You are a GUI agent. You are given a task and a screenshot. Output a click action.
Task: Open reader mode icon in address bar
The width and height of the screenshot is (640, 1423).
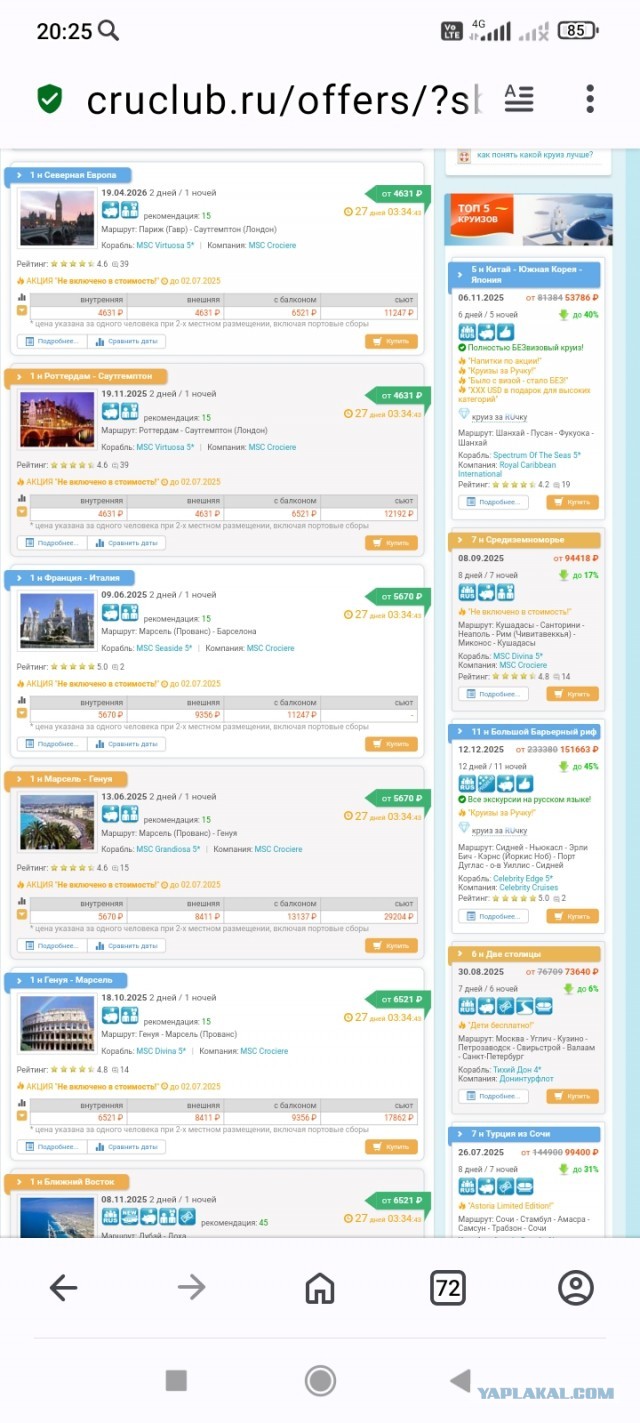tap(519, 99)
